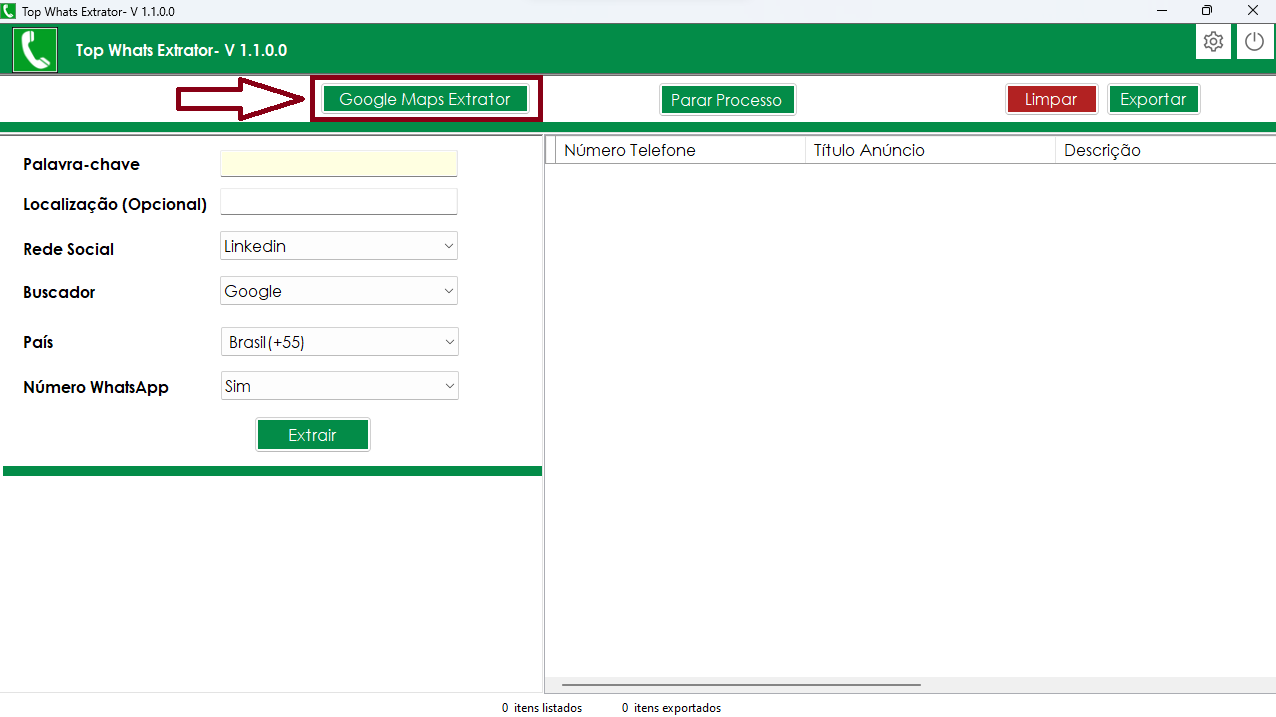Image resolution: width=1276 pixels, height=717 pixels.
Task: Open settings via the gear icon
Action: [x=1213, y=42]
